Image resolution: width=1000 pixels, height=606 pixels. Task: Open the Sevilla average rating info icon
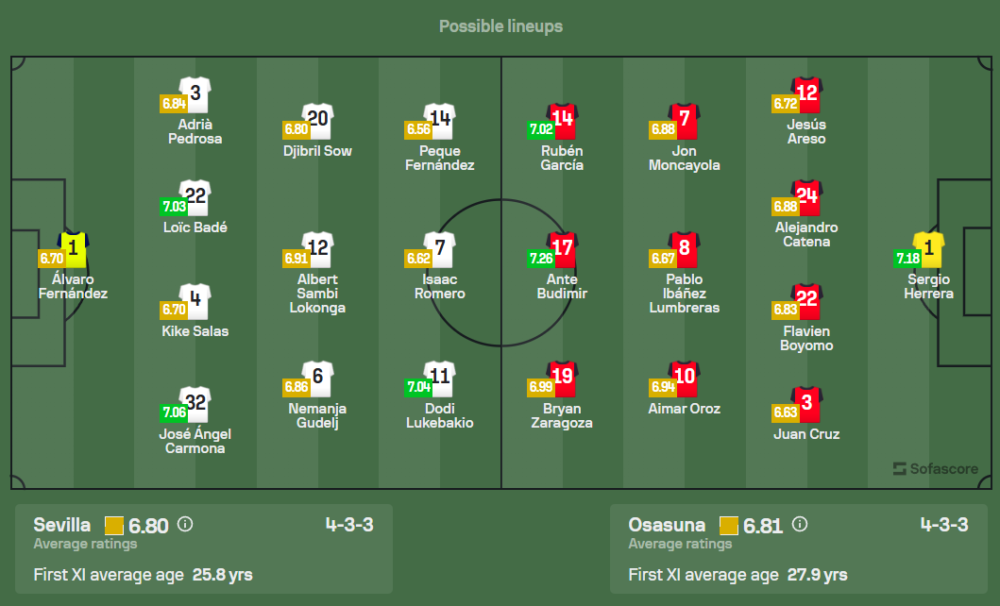[185, 524]
